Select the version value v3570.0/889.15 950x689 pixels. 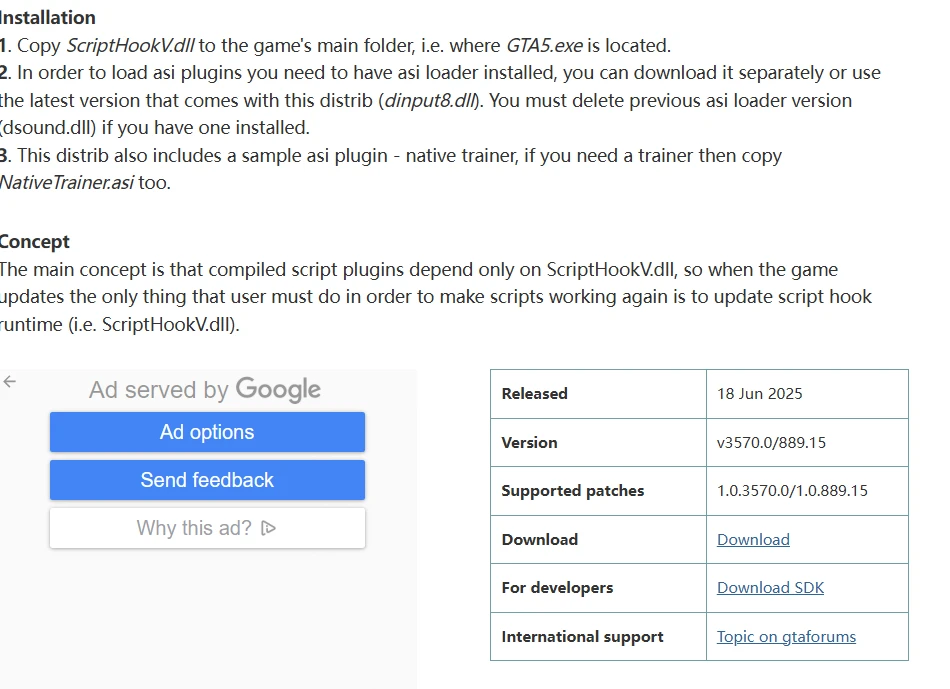pyautogui.click(x=771, y=442)
